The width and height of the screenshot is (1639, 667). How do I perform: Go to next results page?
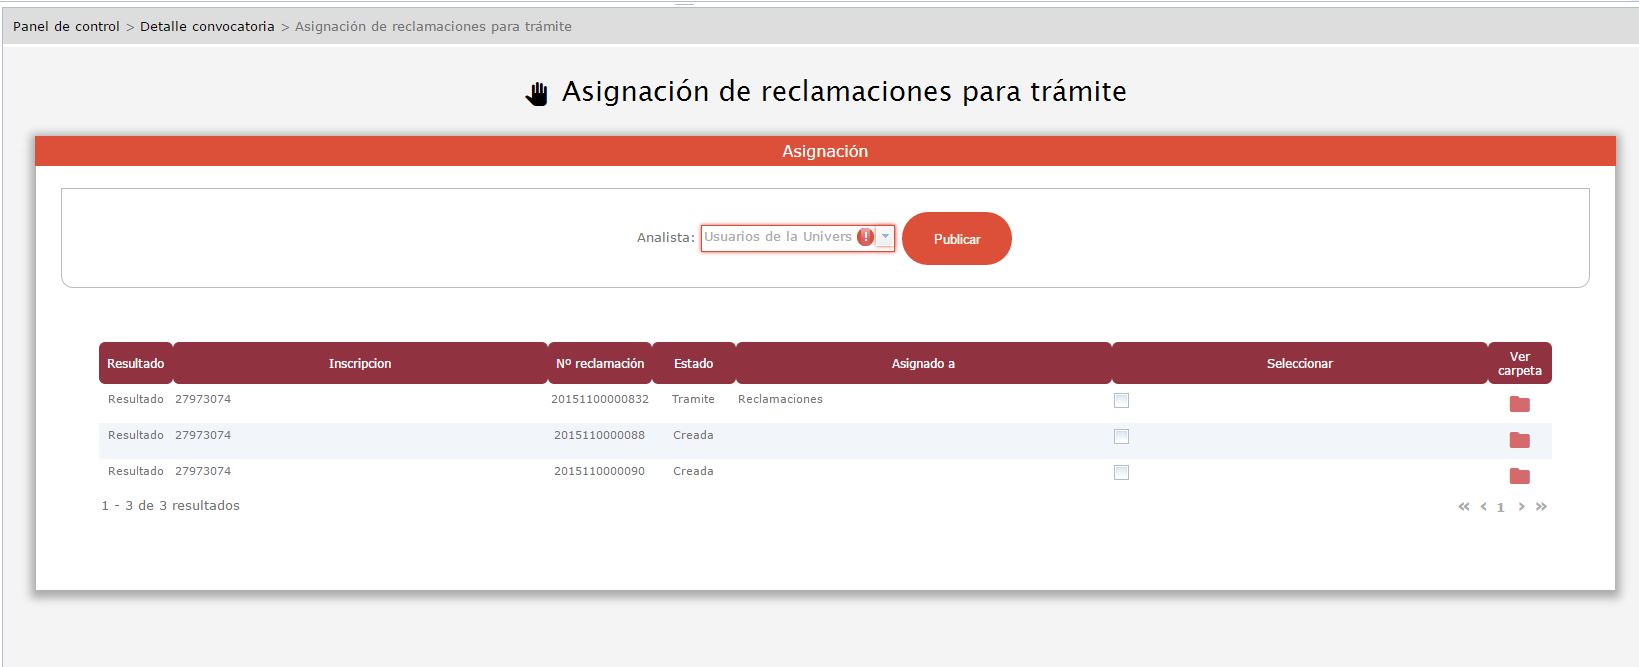click(1521, 507)
